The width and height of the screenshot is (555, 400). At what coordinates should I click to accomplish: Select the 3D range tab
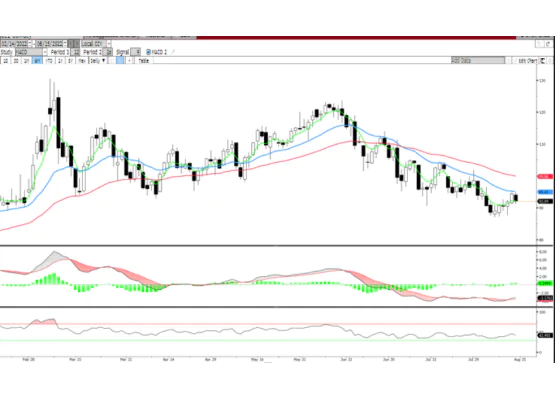pyautogui.click(x=16, y=61)
